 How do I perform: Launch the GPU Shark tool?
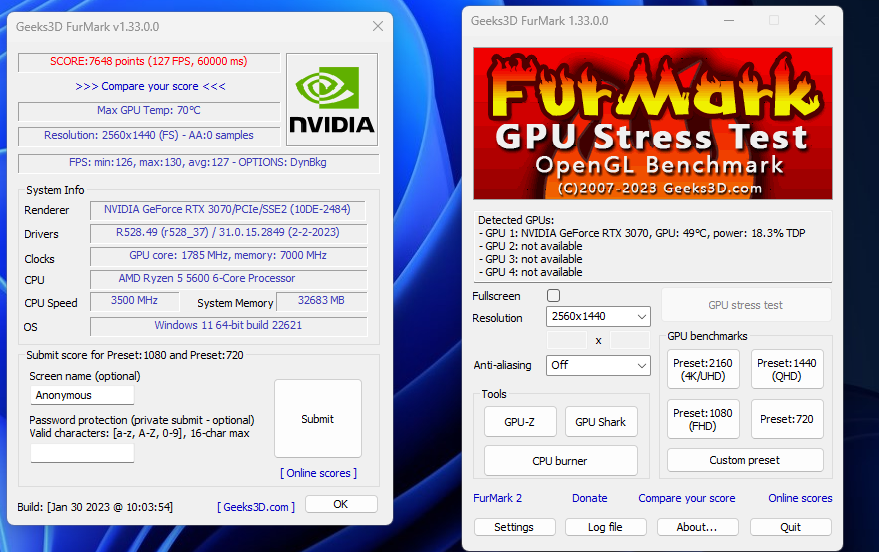tap(601, 422)
